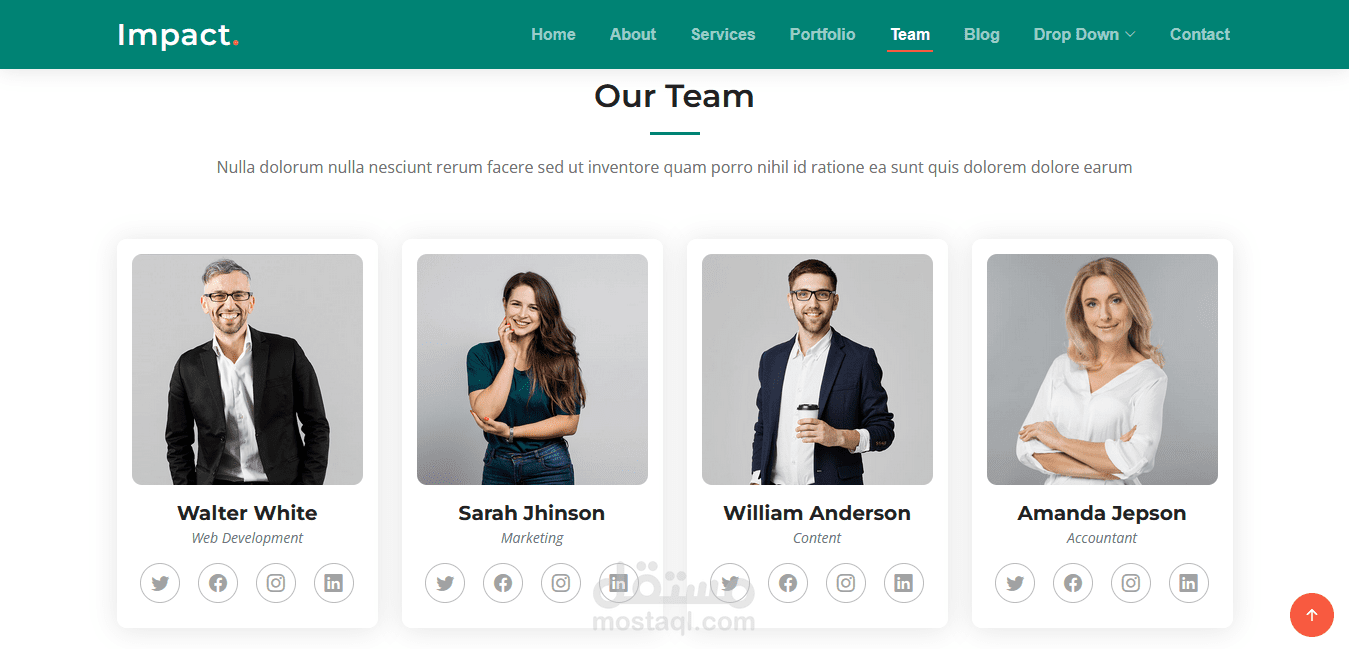Open Walter White's LinkedIn icon
Image resolution: width=1349 pixels, height=649 pixels.
pyautogui.click(x=334, y=583)
